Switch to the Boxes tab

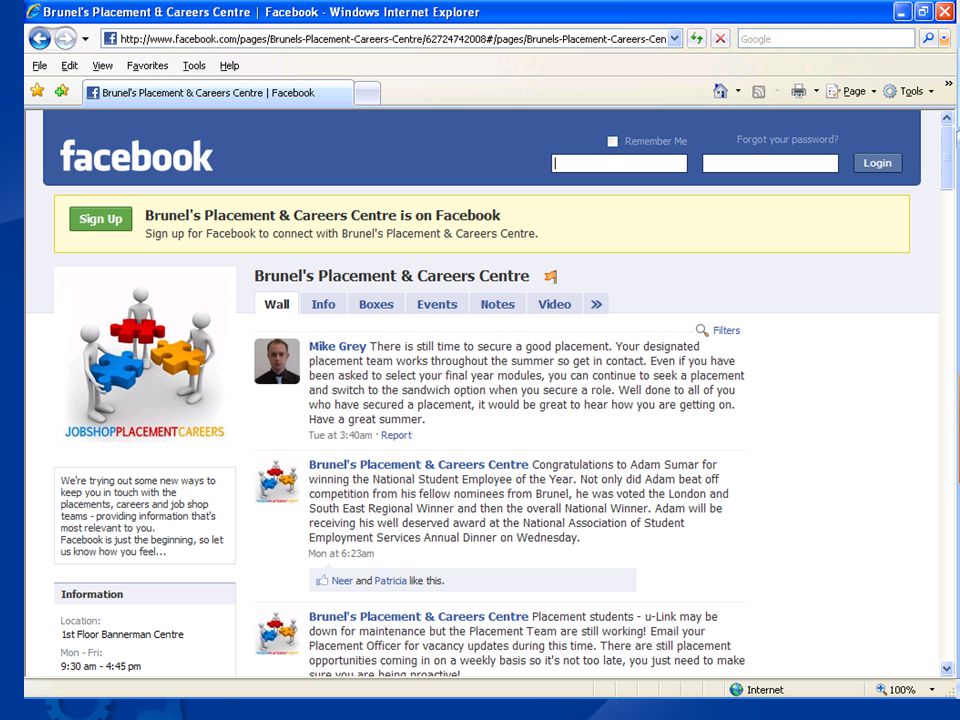[376, 304]
